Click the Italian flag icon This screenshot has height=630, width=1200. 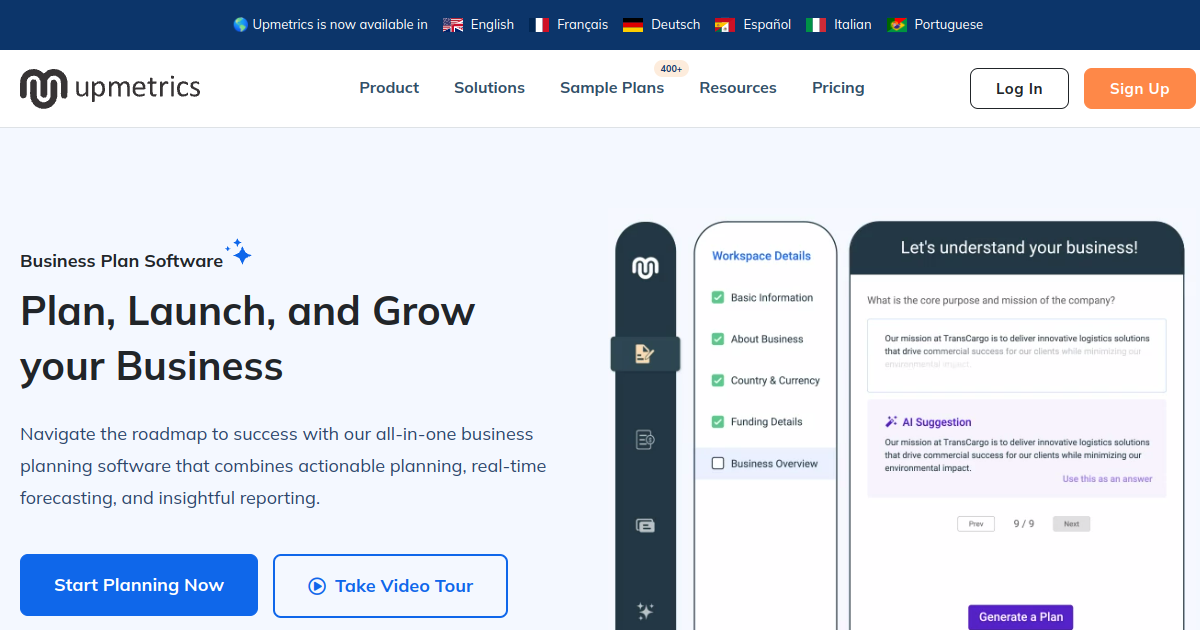[816, 25]
